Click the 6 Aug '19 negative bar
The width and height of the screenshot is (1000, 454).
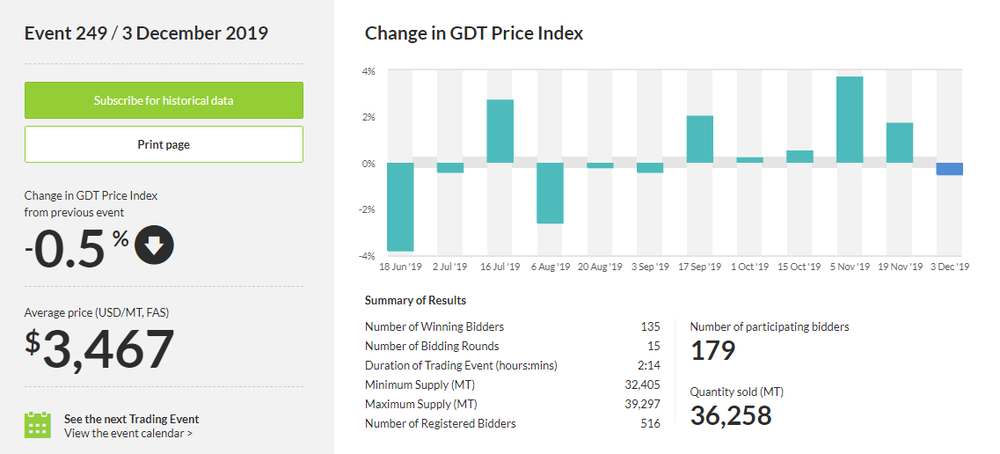pos(550,193)
